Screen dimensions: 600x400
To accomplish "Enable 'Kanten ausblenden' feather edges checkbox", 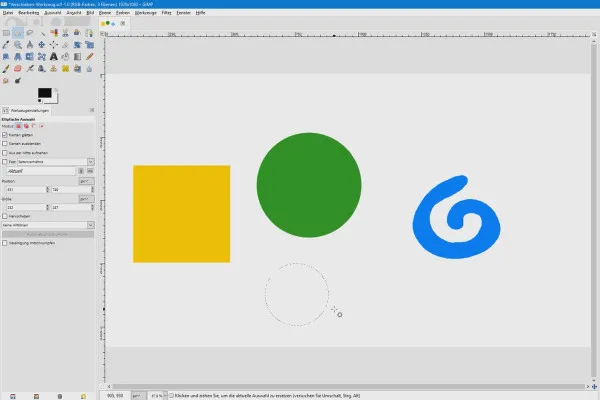I will click(5, 144).
